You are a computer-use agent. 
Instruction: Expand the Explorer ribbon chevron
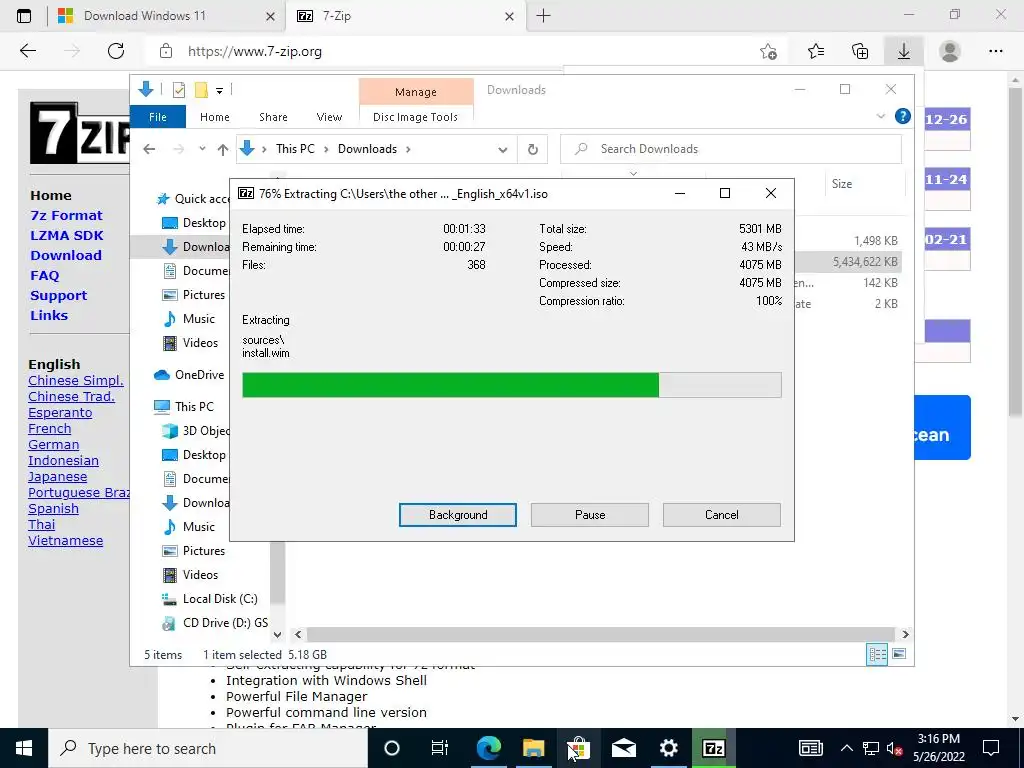click(x=880, y=116)
